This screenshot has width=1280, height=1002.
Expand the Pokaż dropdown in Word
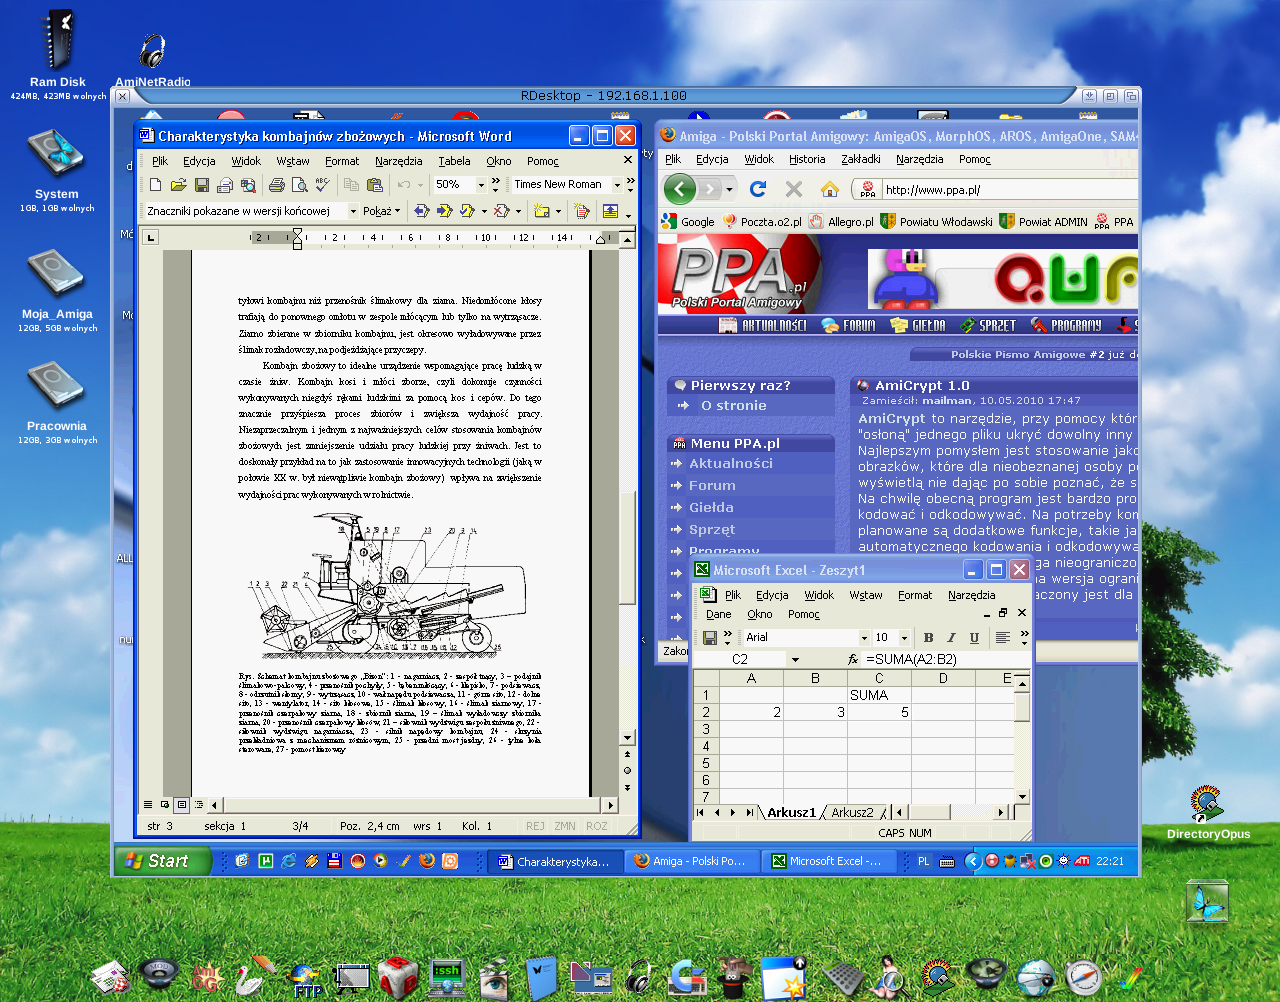click(x=381, y=211)
